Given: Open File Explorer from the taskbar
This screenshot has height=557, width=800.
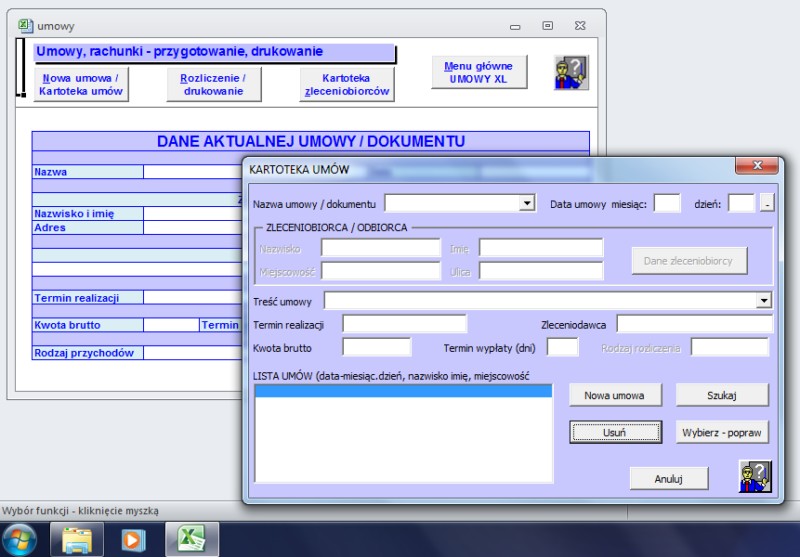Looking at the screenshot, I should (x=77, y=540).
